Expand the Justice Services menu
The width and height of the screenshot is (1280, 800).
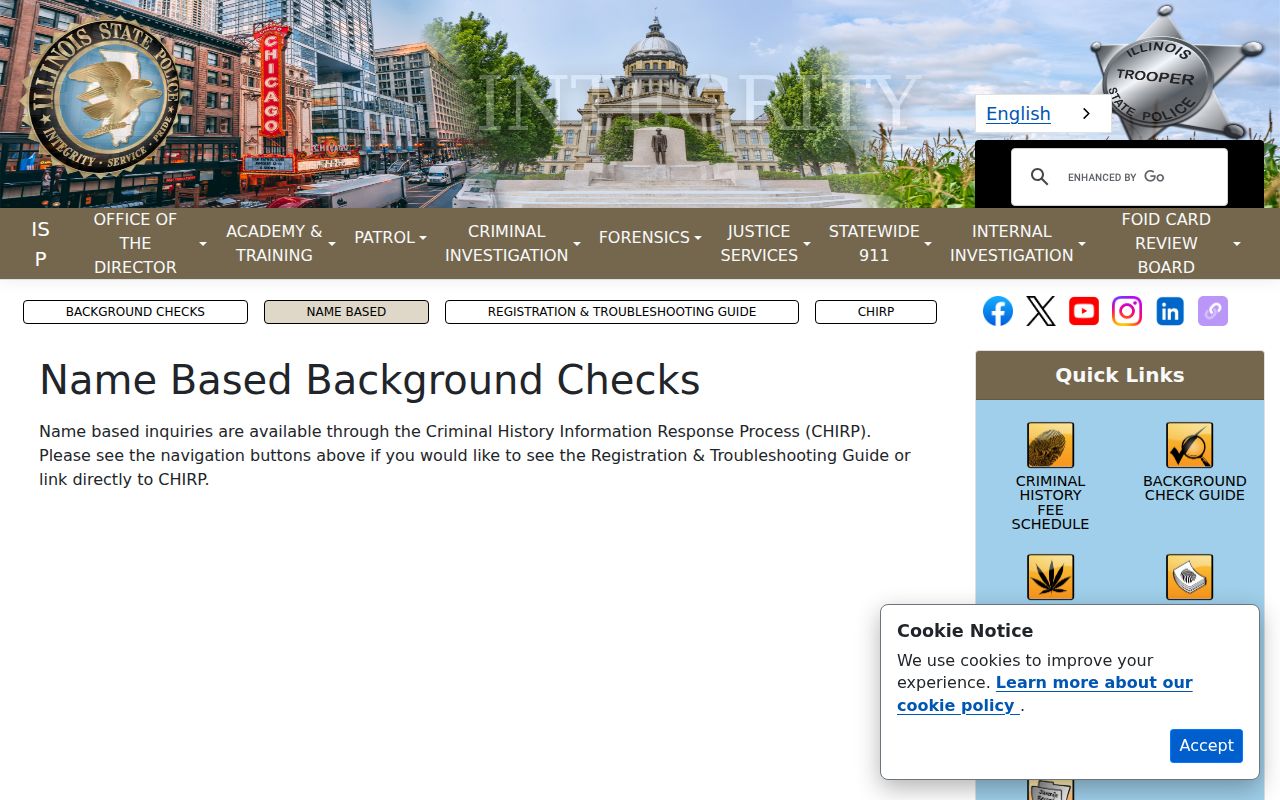click(765, 243)
